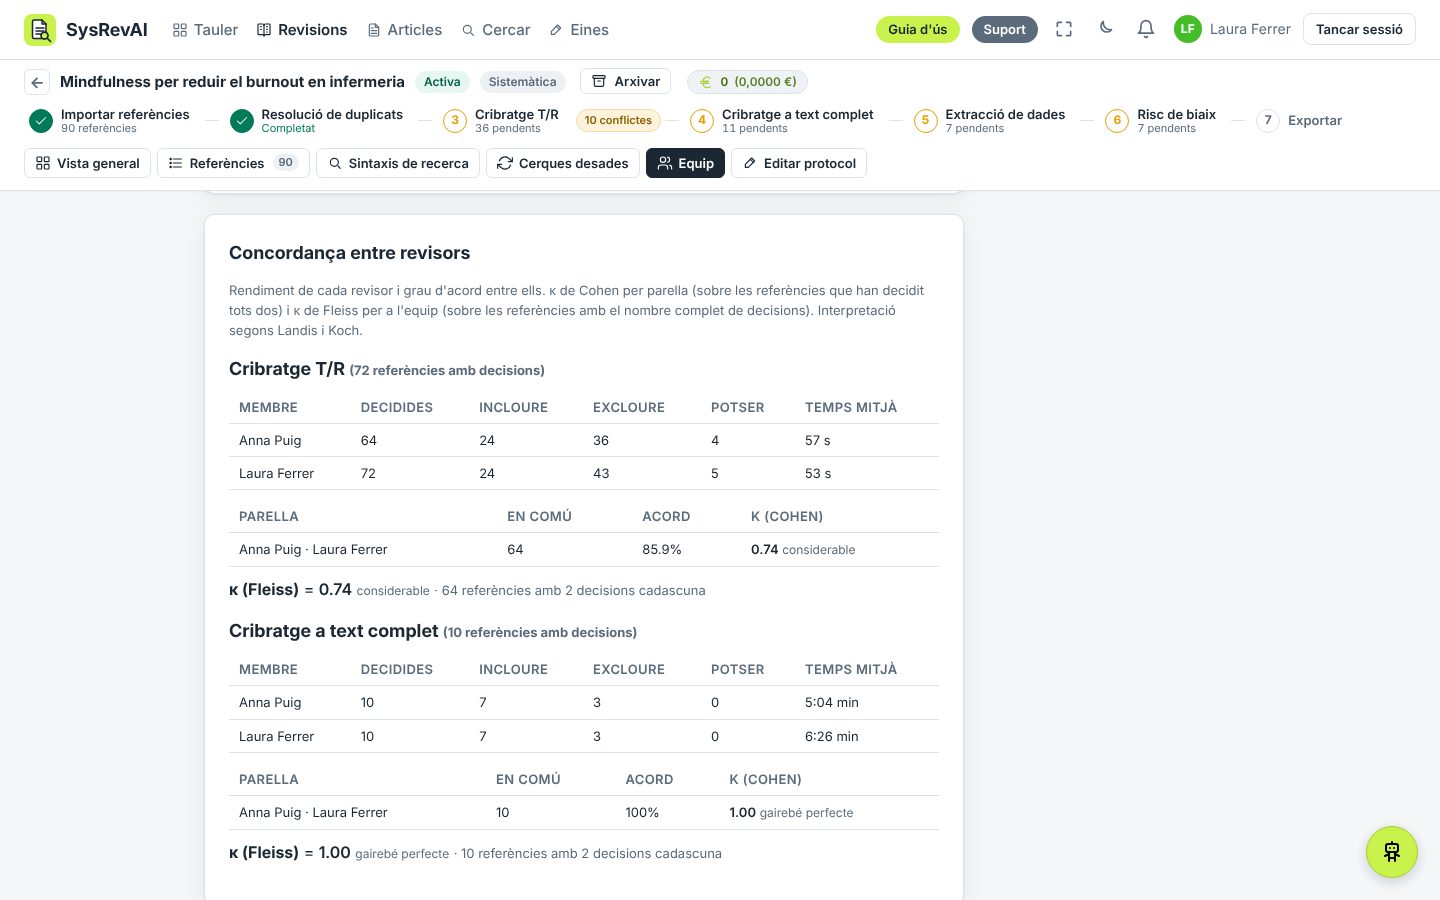Open the chatbot assistant button
The image size is (1440, 900).
point(1392,852)
